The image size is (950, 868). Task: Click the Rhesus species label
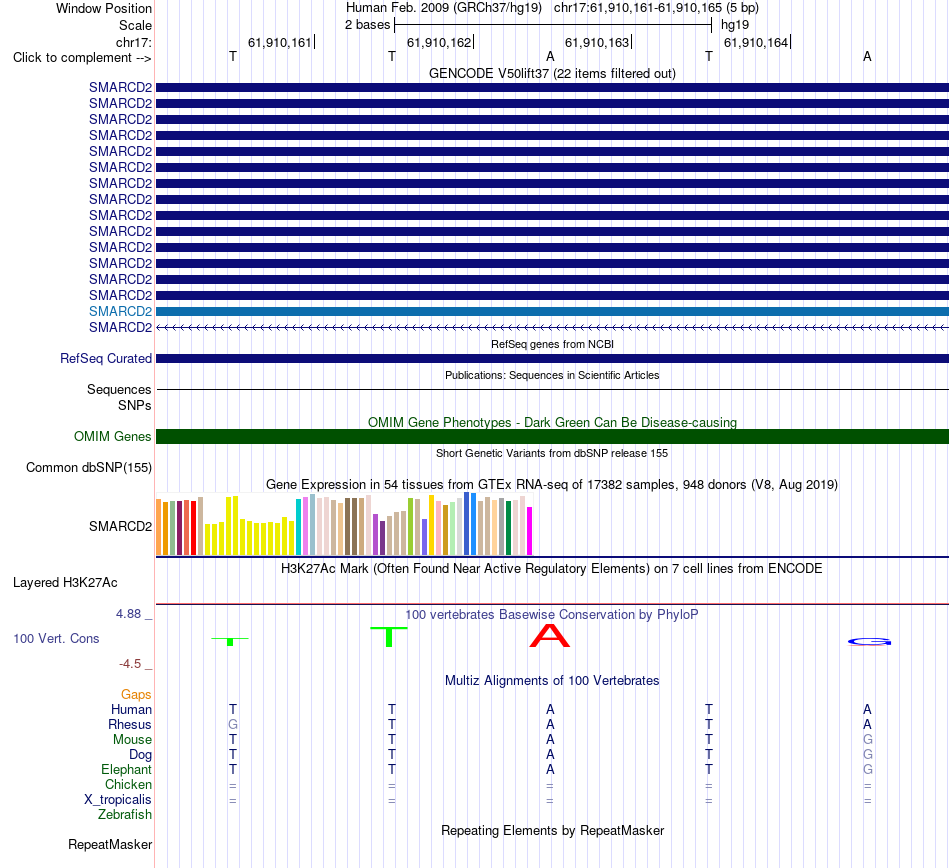pos(130,724)
